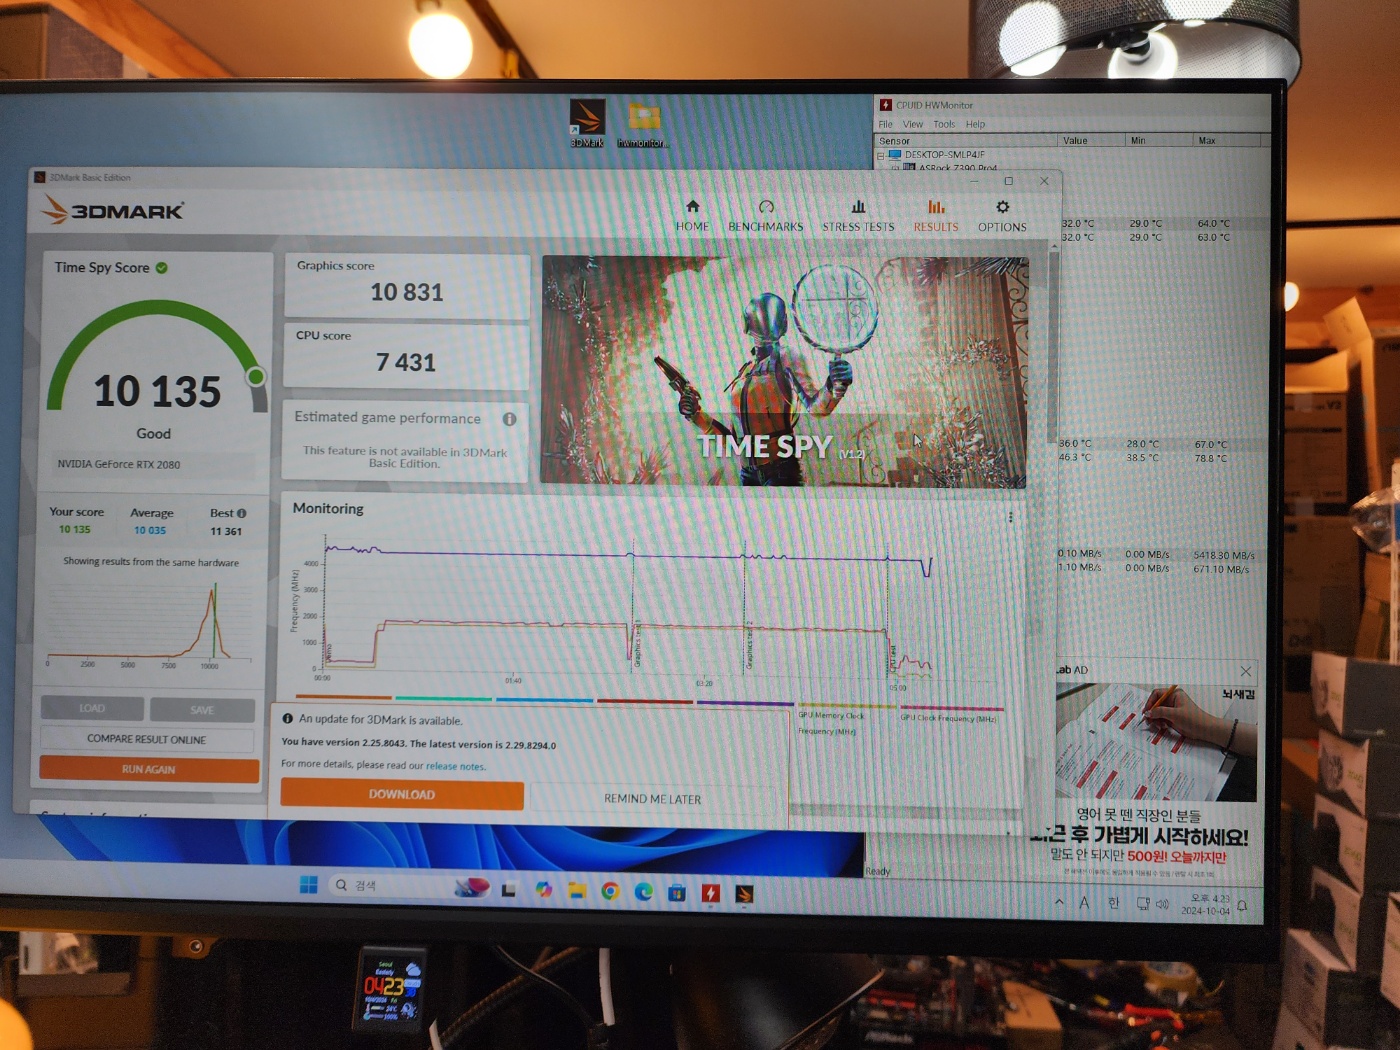Viewport: 1400px width, 1050px height.
Task: Collapse the DESKTOP-SMLP4JF tree node
Action: coord(881,155)
